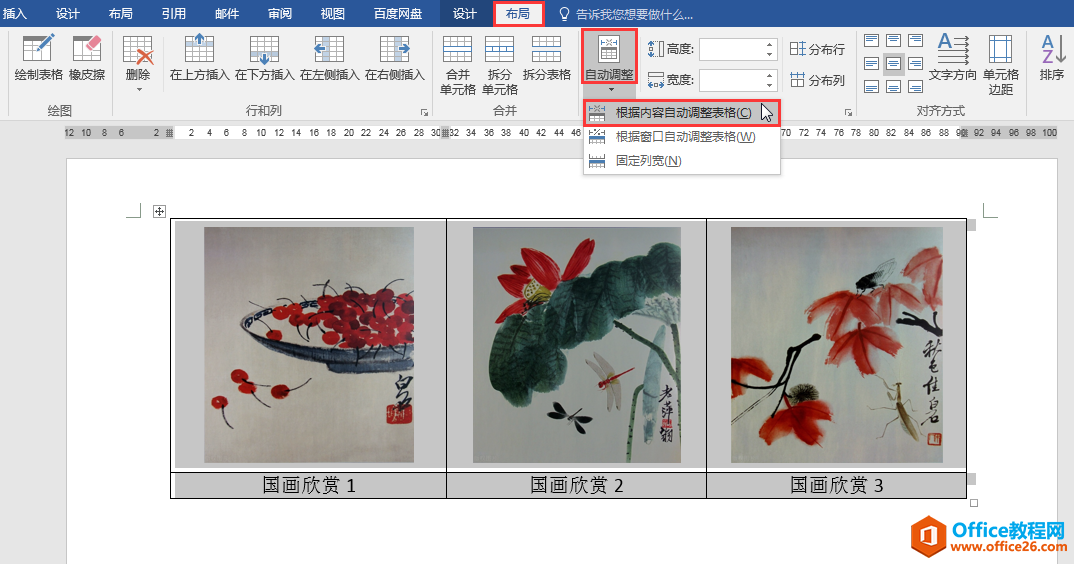Align cell text center left
1074x564 pixels.
(871, 64)
